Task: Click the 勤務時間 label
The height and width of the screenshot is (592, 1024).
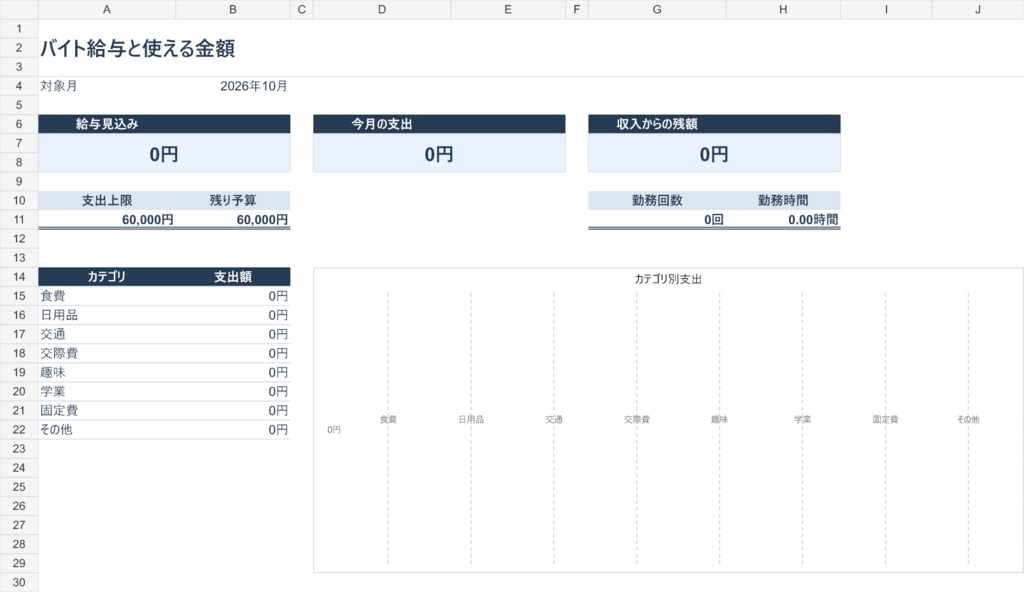Action: pyautogui.click(x=783, y=201)
